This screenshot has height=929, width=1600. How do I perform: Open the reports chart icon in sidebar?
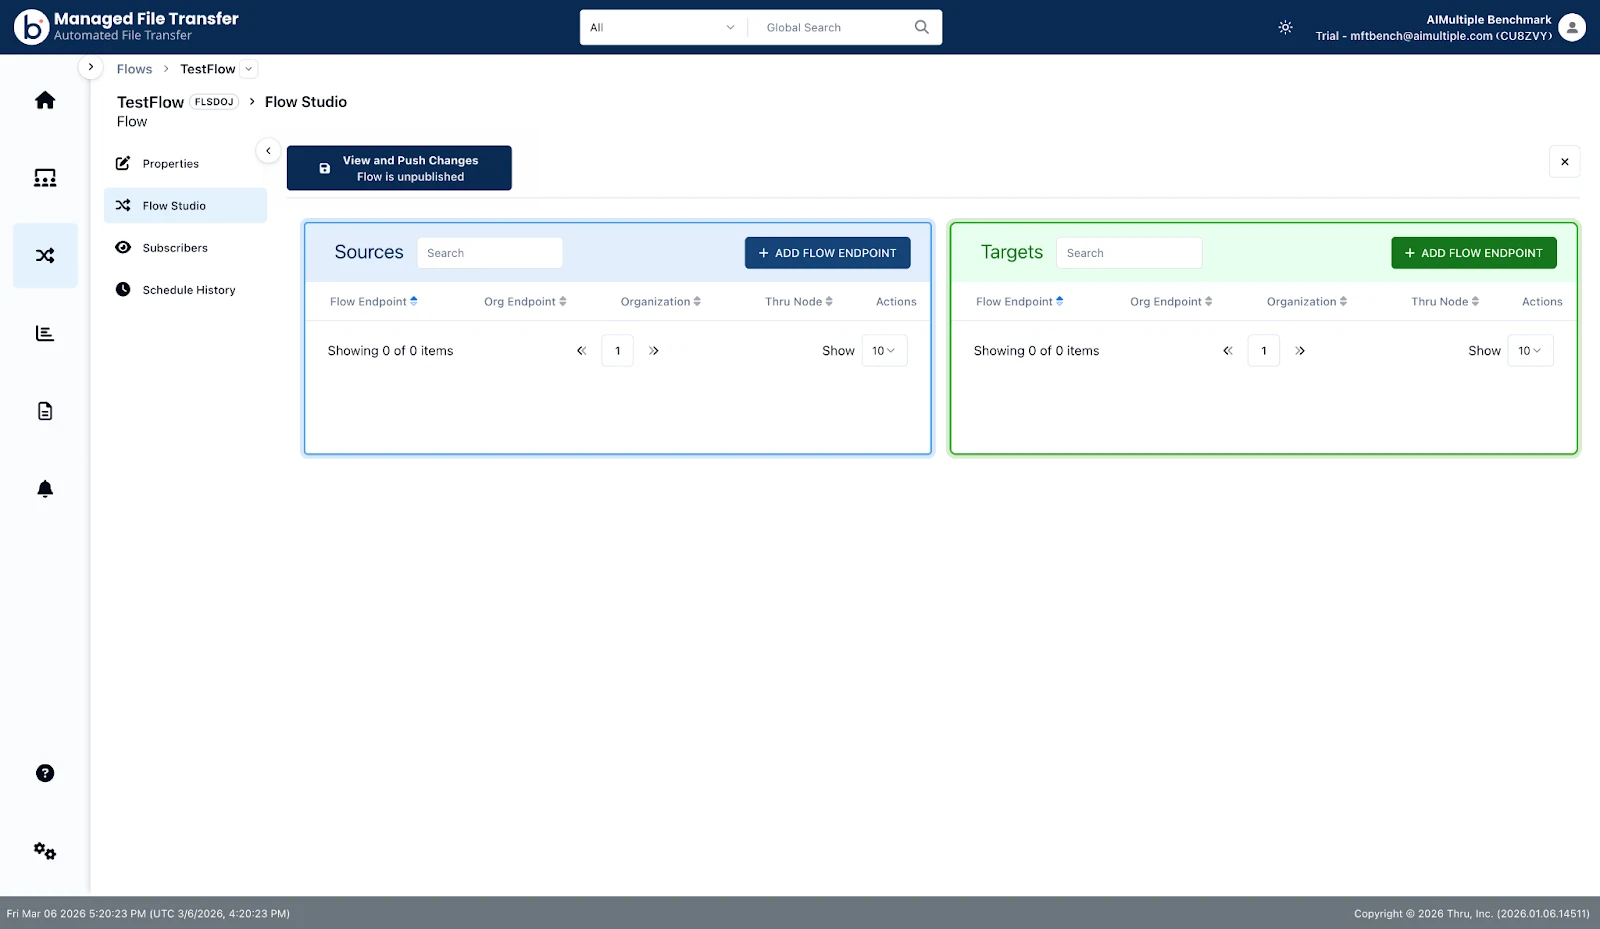pyautogui.click(x=45, y=334)
